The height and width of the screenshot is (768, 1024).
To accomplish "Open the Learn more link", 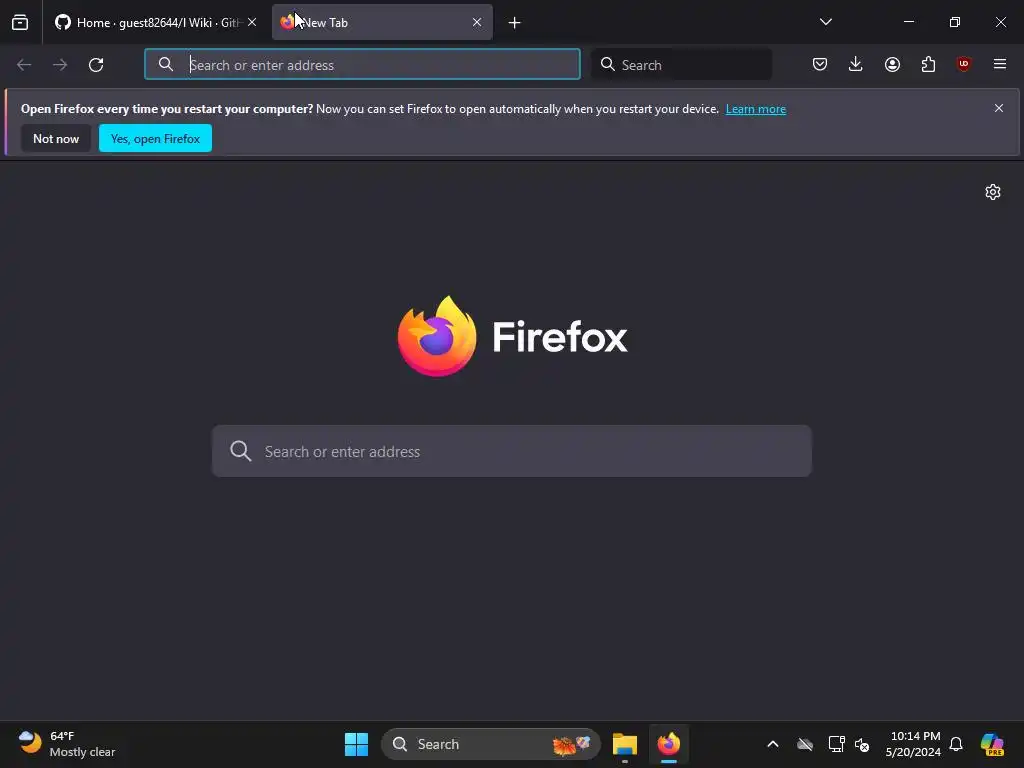I will [x=756, y=109].
